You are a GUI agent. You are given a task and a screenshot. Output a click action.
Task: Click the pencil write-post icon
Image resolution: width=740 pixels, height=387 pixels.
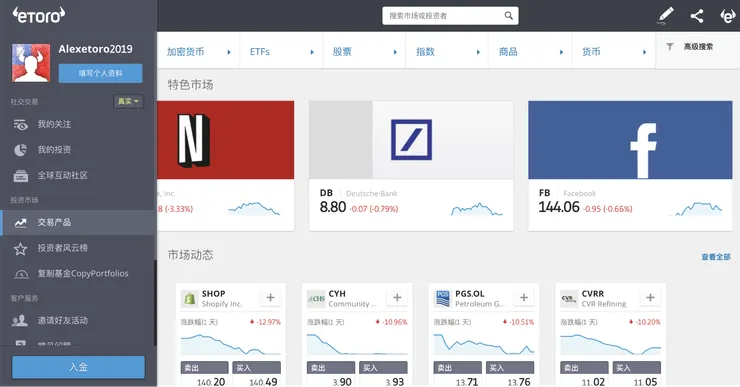(665, 16)
